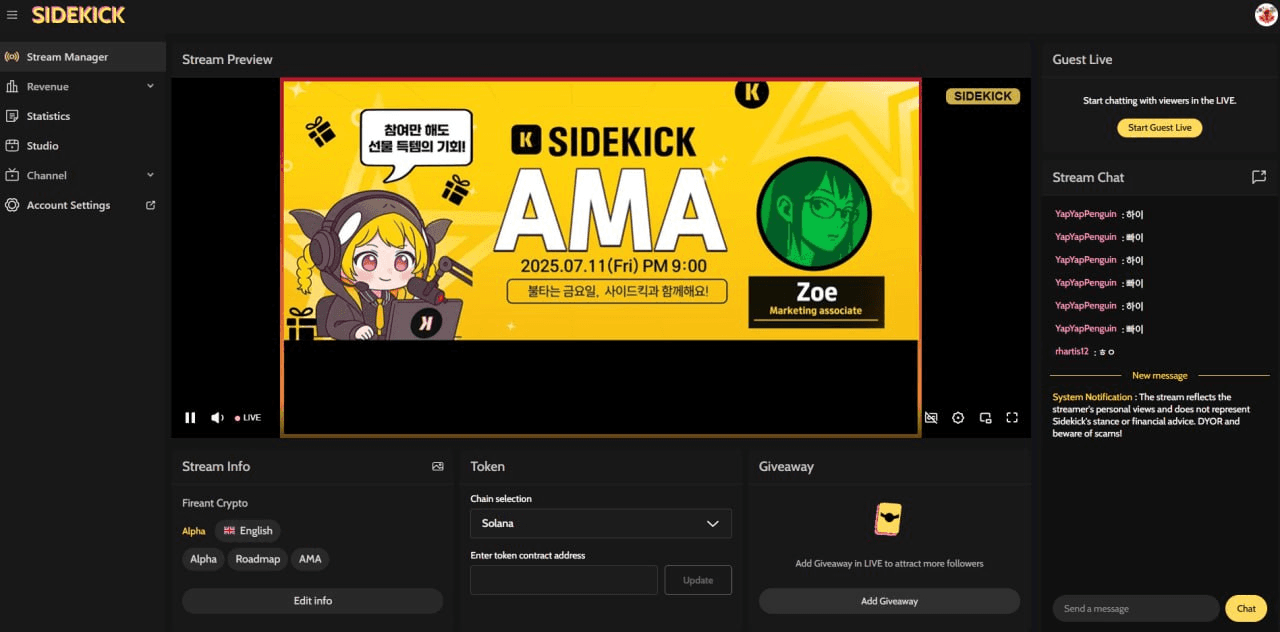Screen dimensions: 1280x632
Task: Click the New message divider label
Action: [1160, 376]
